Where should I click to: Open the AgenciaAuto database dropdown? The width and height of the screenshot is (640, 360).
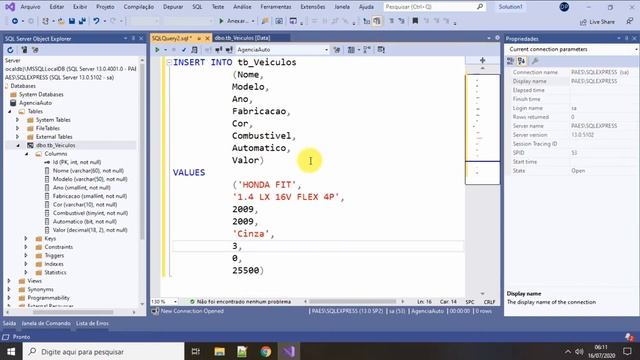point(326,50)
